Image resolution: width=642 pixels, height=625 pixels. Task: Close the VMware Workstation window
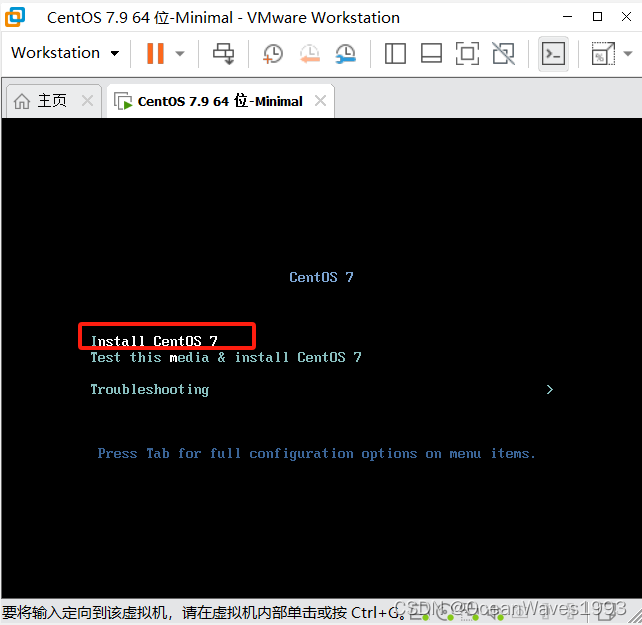pyautogui.click(x=626, y=17)
